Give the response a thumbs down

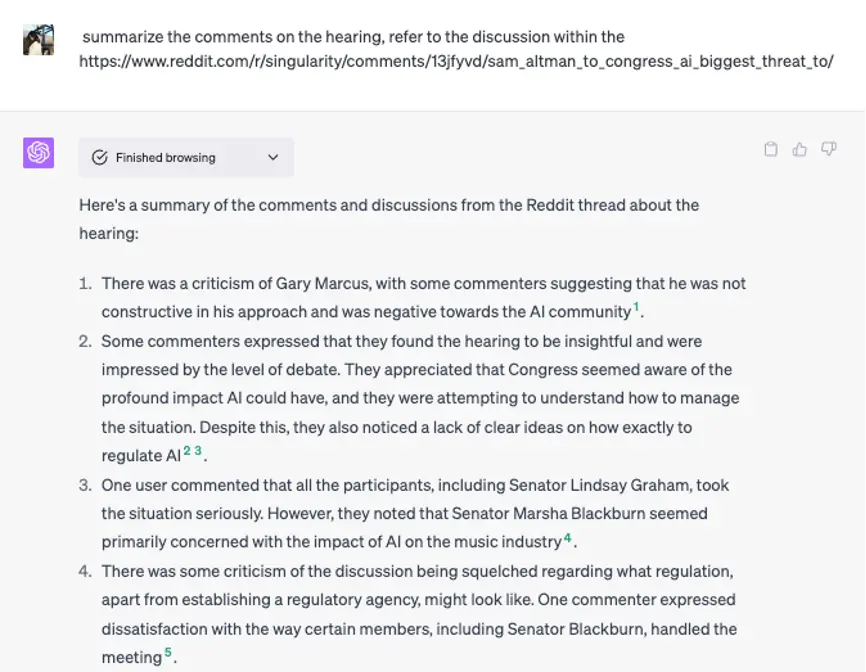click(x=829, y=150)
